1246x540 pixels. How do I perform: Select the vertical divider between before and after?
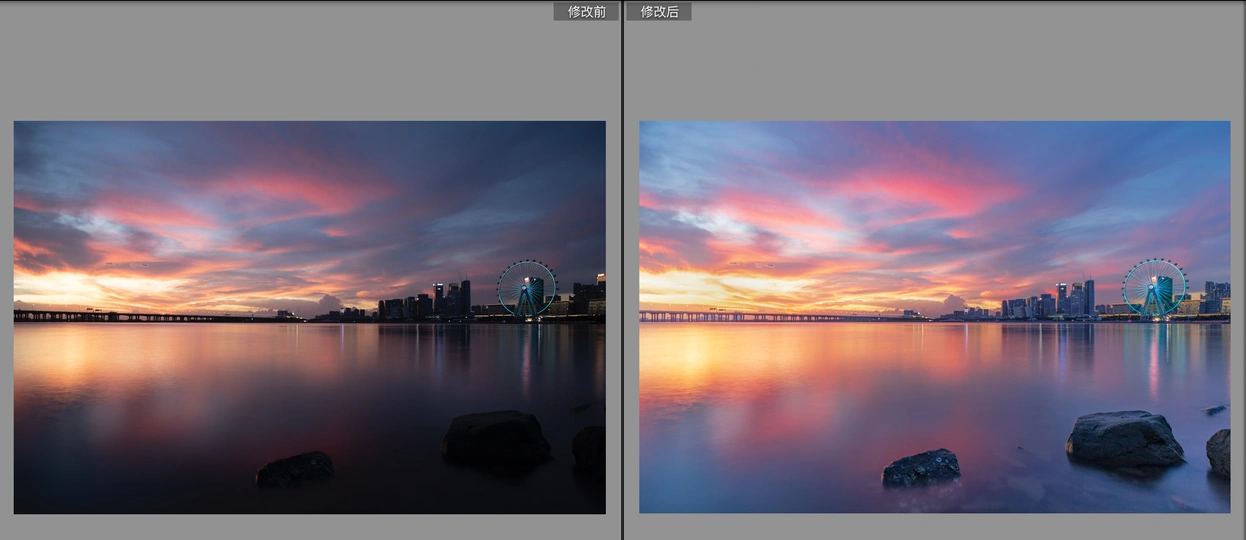[622, 270]
